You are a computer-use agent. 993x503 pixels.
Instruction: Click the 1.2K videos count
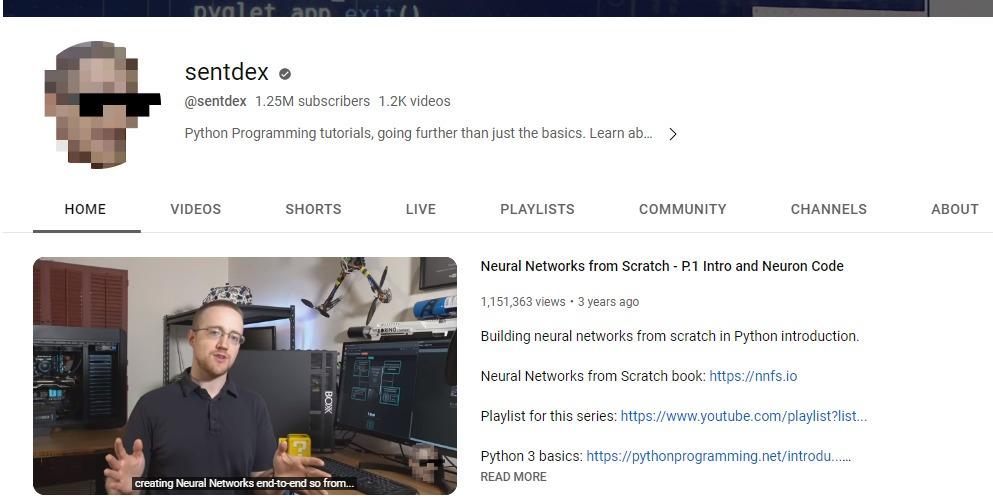(x=414, y=101)
